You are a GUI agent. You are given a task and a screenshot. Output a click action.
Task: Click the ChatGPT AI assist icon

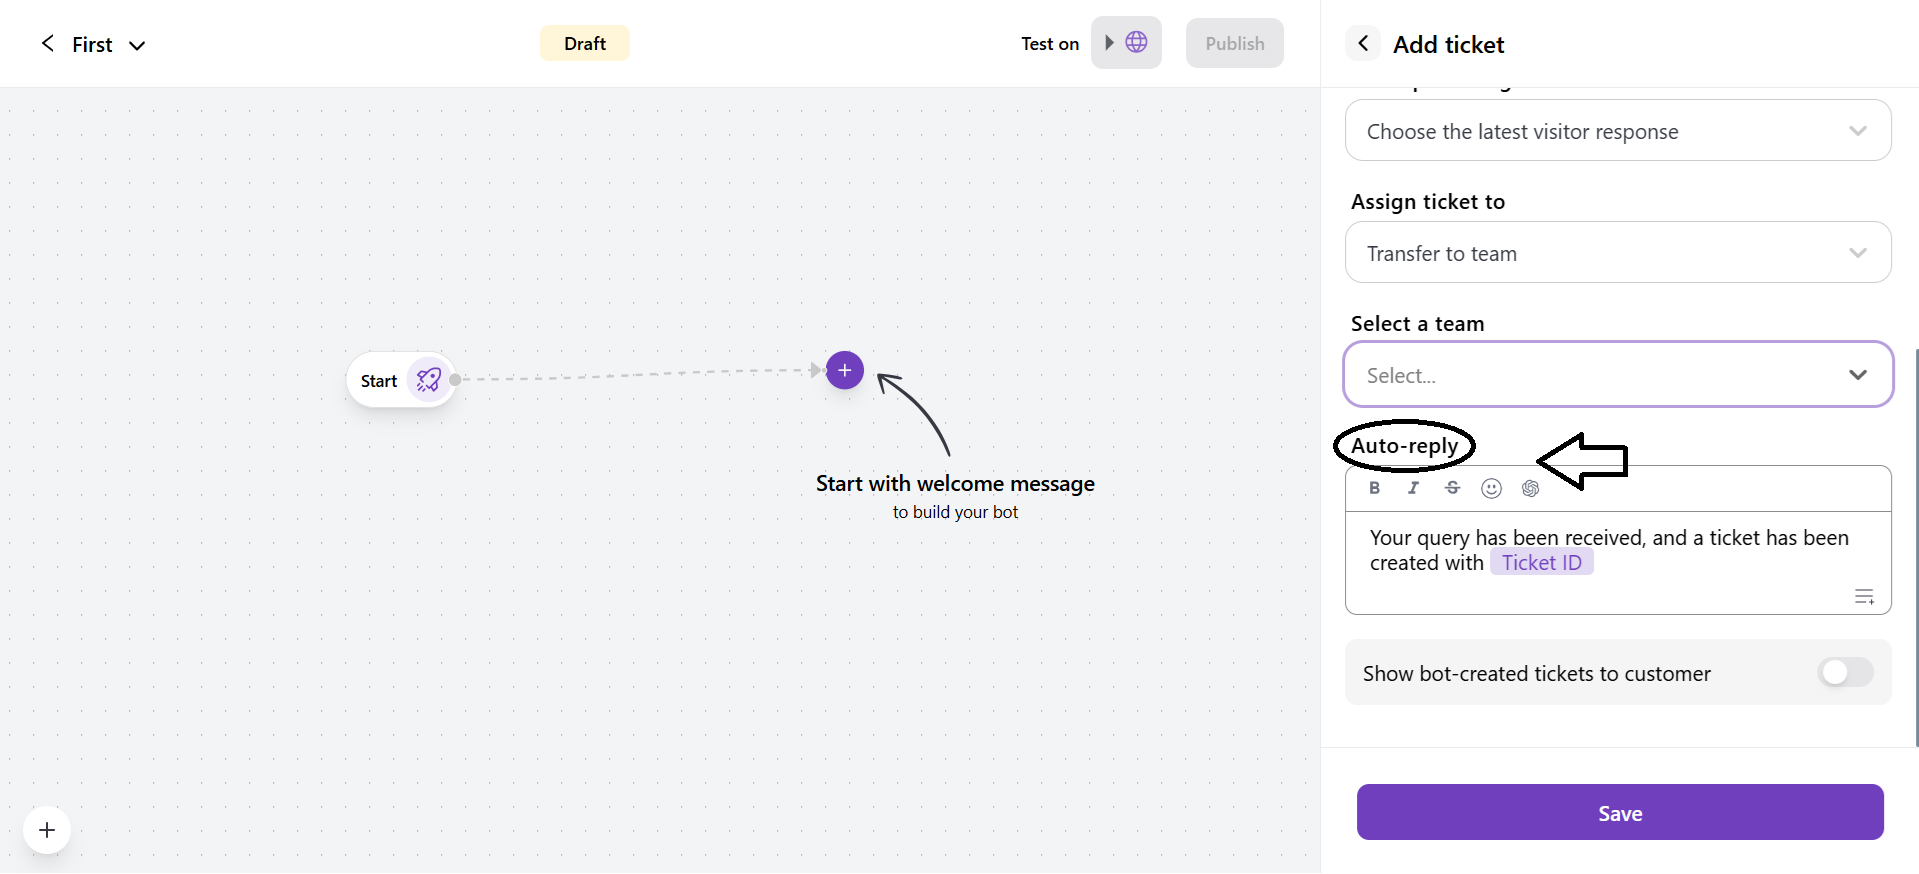1530,488
